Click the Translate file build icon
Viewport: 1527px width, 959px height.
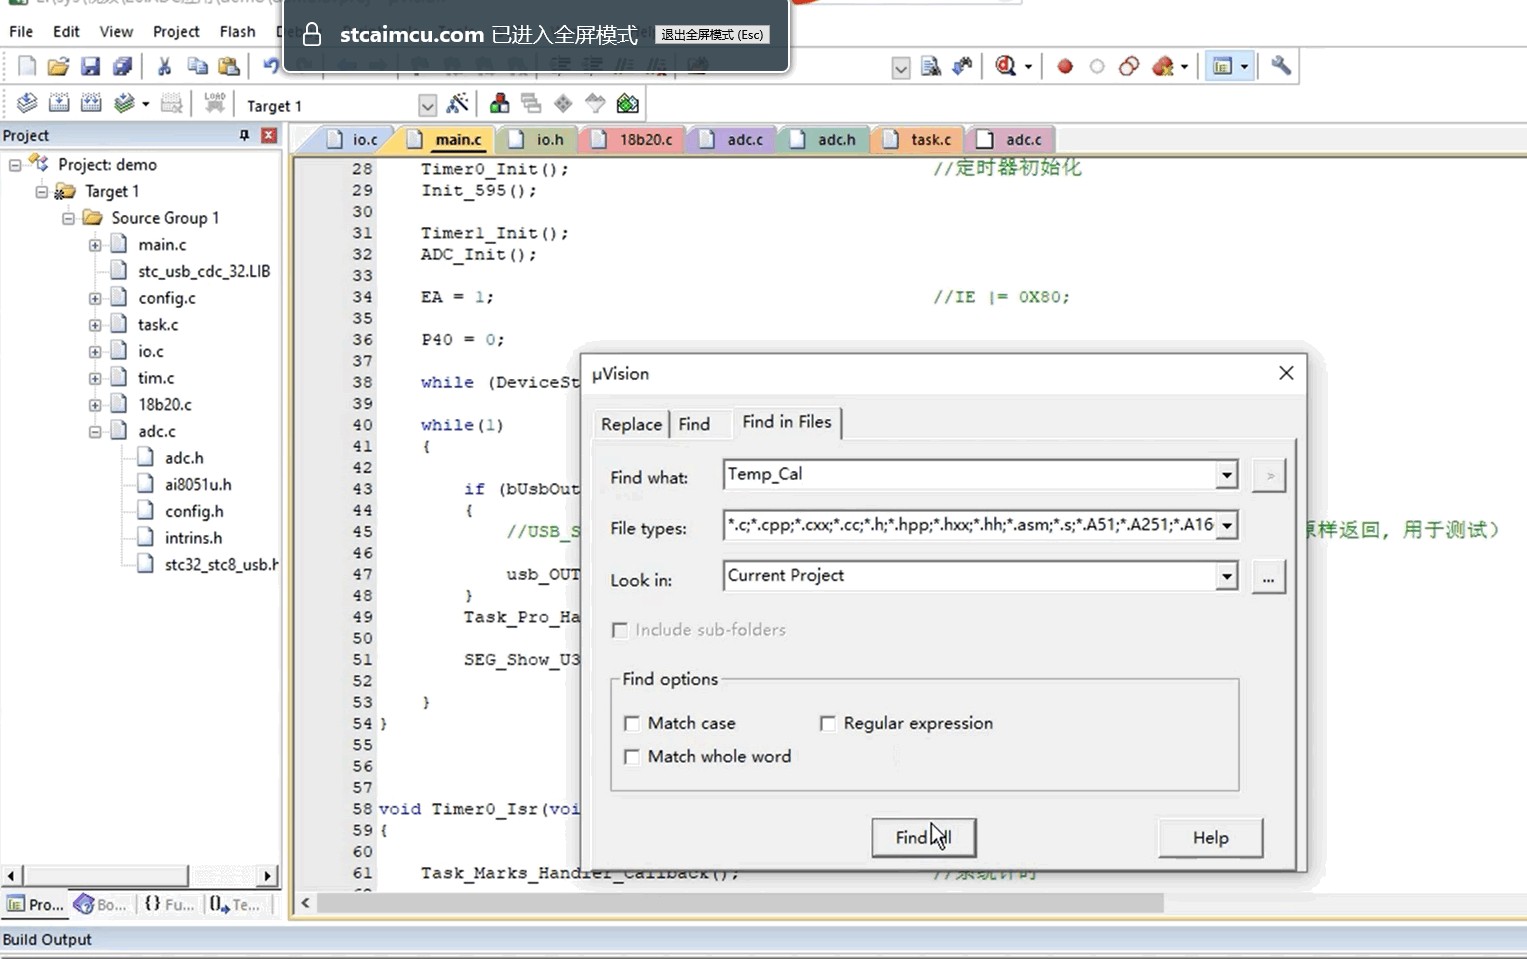click(x=27, y=103)
